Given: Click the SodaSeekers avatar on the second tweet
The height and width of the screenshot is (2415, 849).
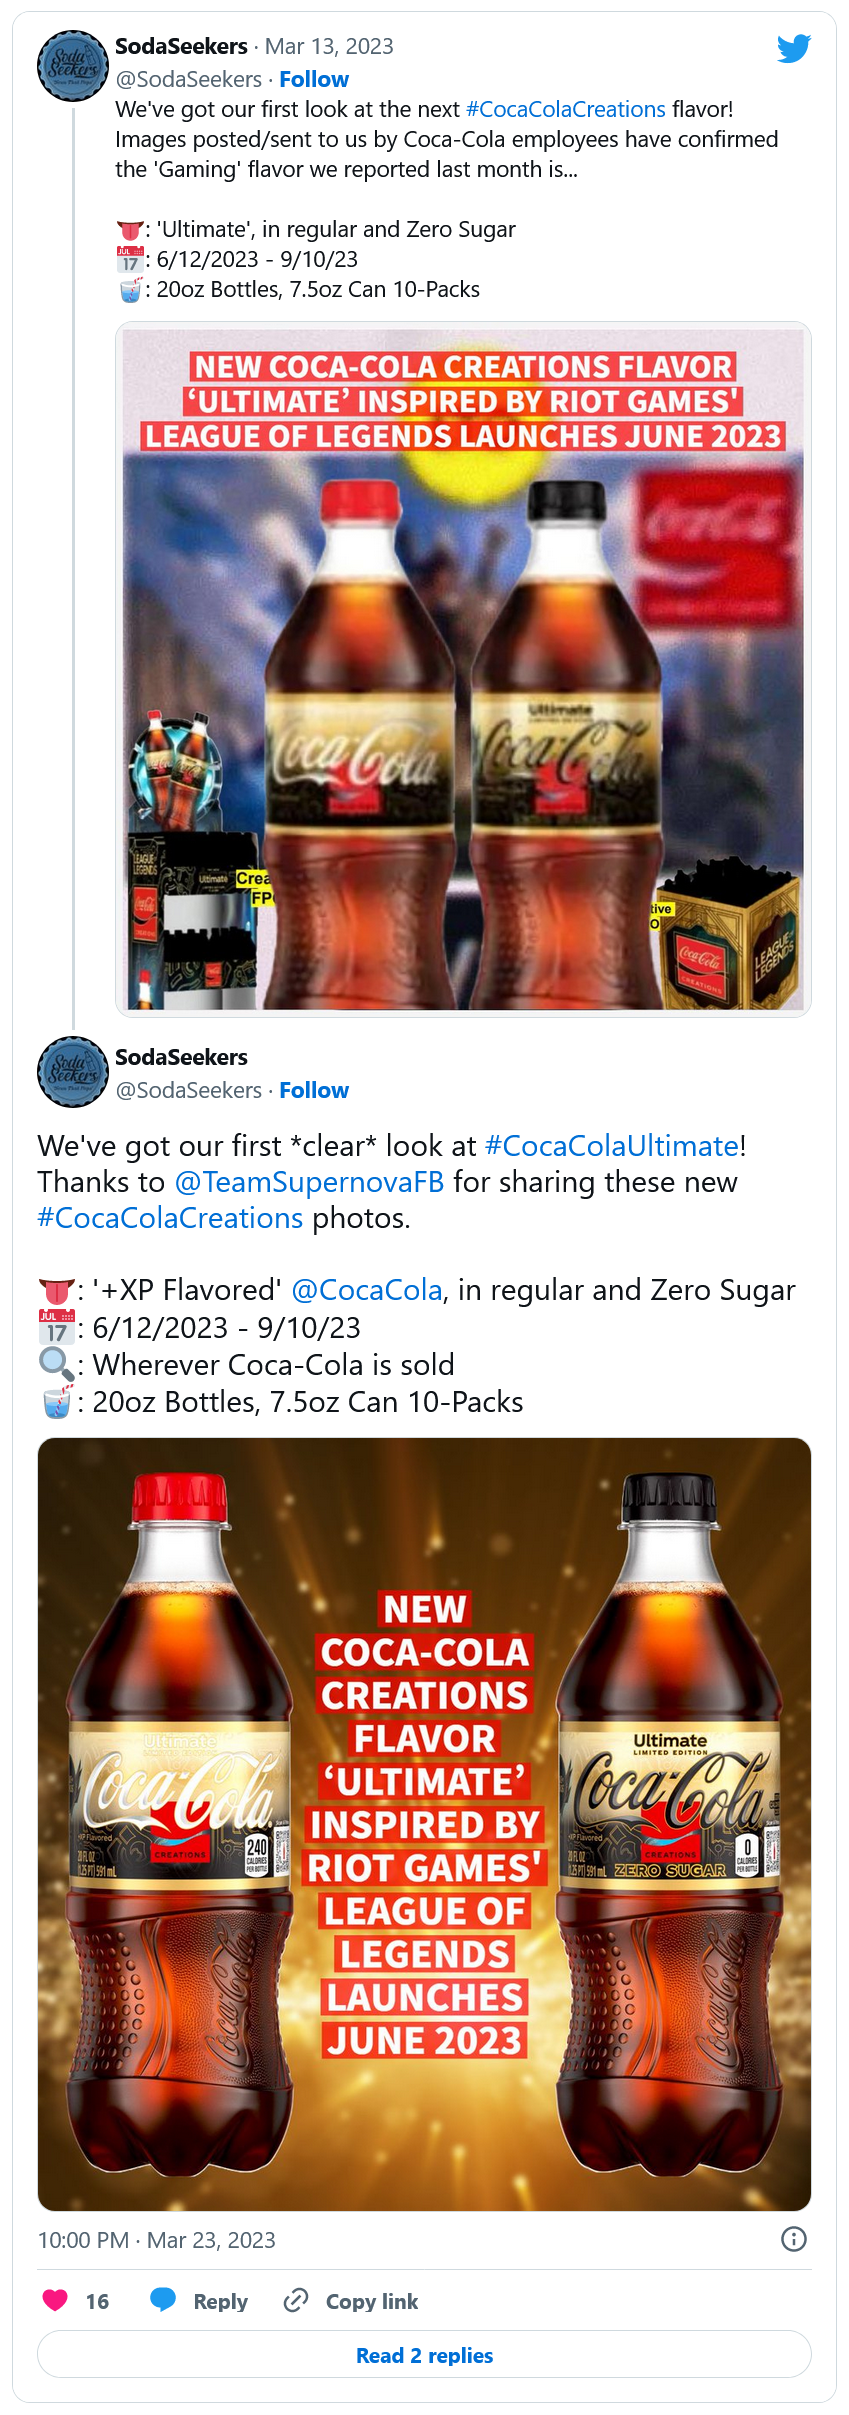Looking at the screenshot, I should 73,1072.
